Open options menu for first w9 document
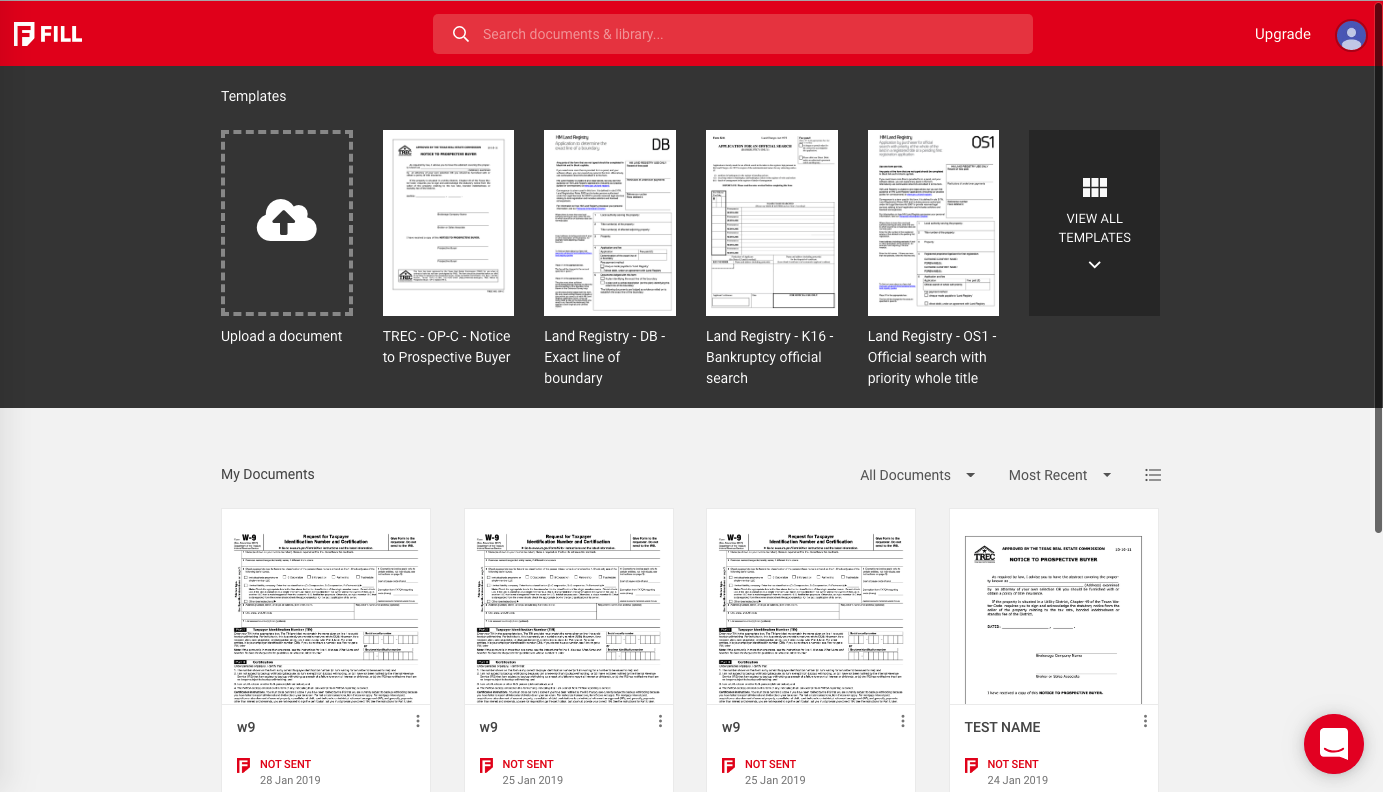Viewport: 1383px width, 792px height. click(x=418, y=721)
